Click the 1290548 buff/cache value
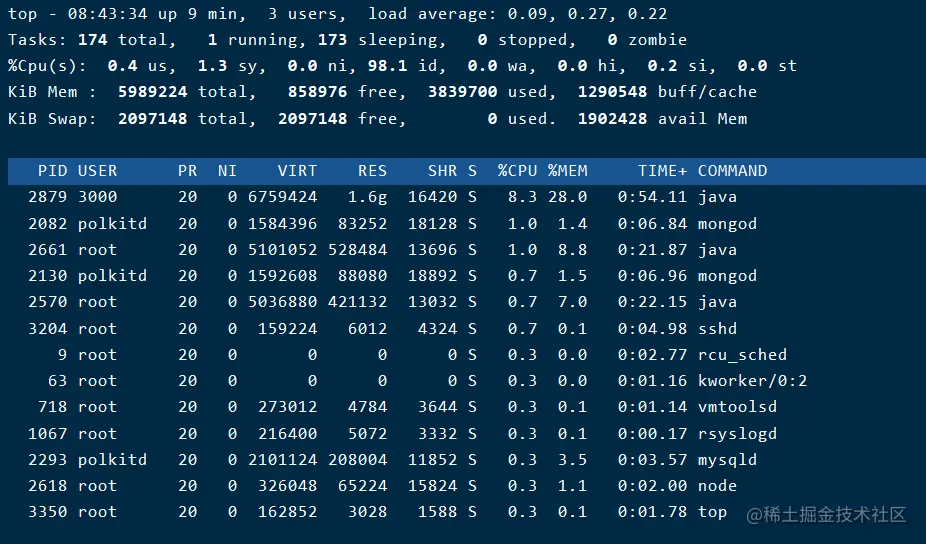Image resolution: width=926 pixels, height=544 pixels. pyautogui.click(x=612, y=92)
